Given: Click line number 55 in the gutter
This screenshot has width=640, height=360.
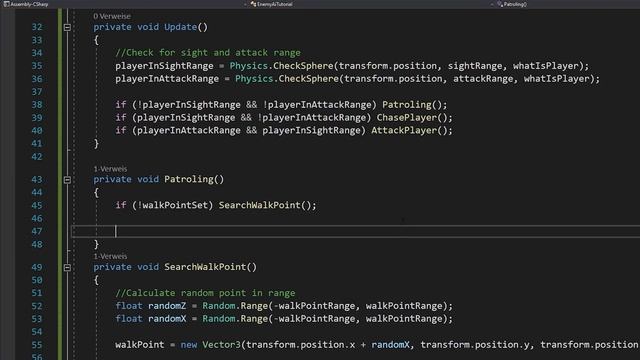Looking at the screenshot, I should [x=37, y=345].
